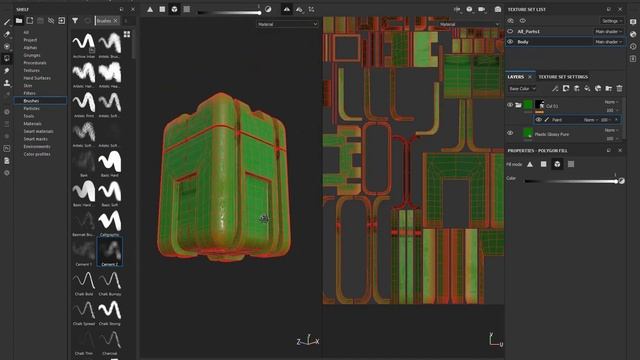Select the Paint brush tool in left toolbar

[7, 22]
